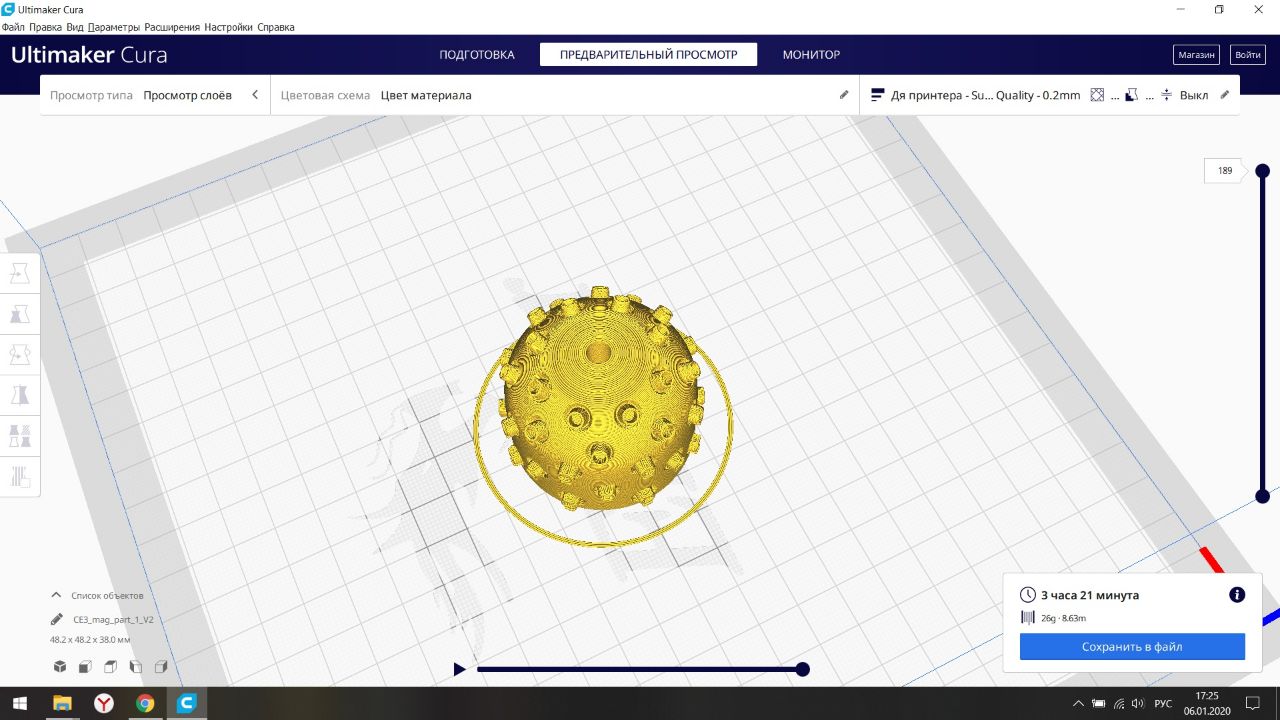Open clock and calendar 17:25
1280x720 pixels.
(1207, 703)
